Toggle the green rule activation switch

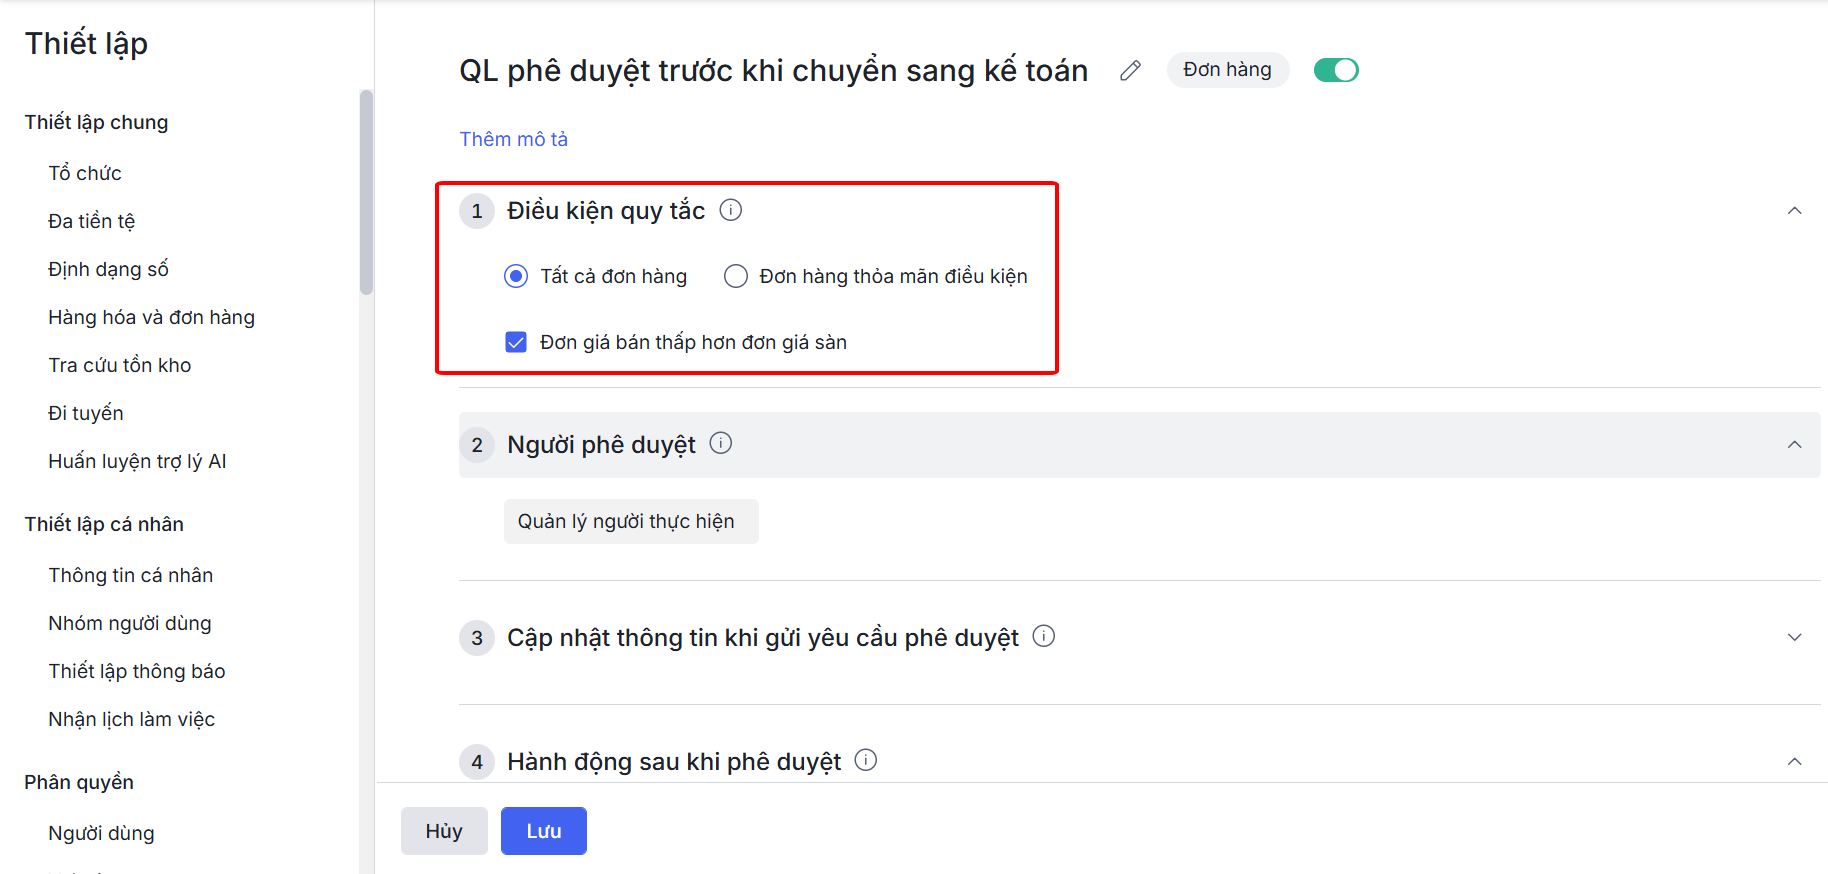pyautogui.click(x=1336, y=70)
